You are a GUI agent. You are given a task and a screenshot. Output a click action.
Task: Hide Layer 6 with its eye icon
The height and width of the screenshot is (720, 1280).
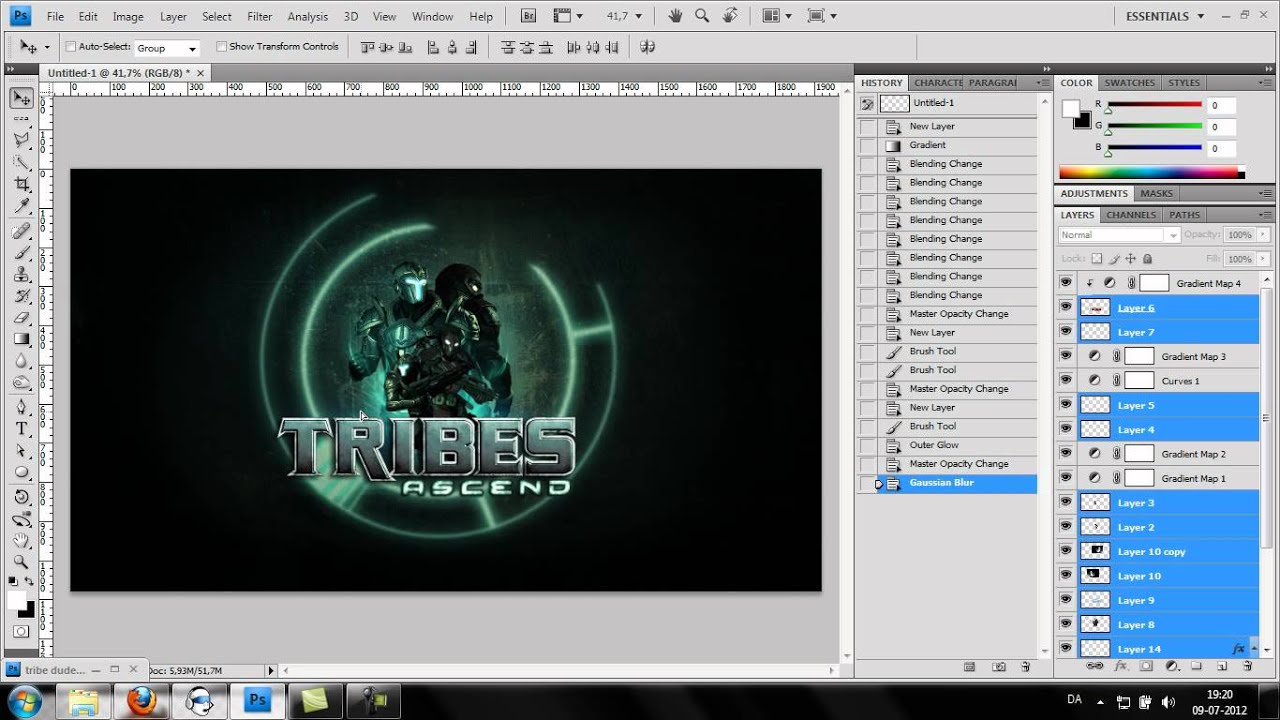pyautogui.click(x=1066, y=308)
